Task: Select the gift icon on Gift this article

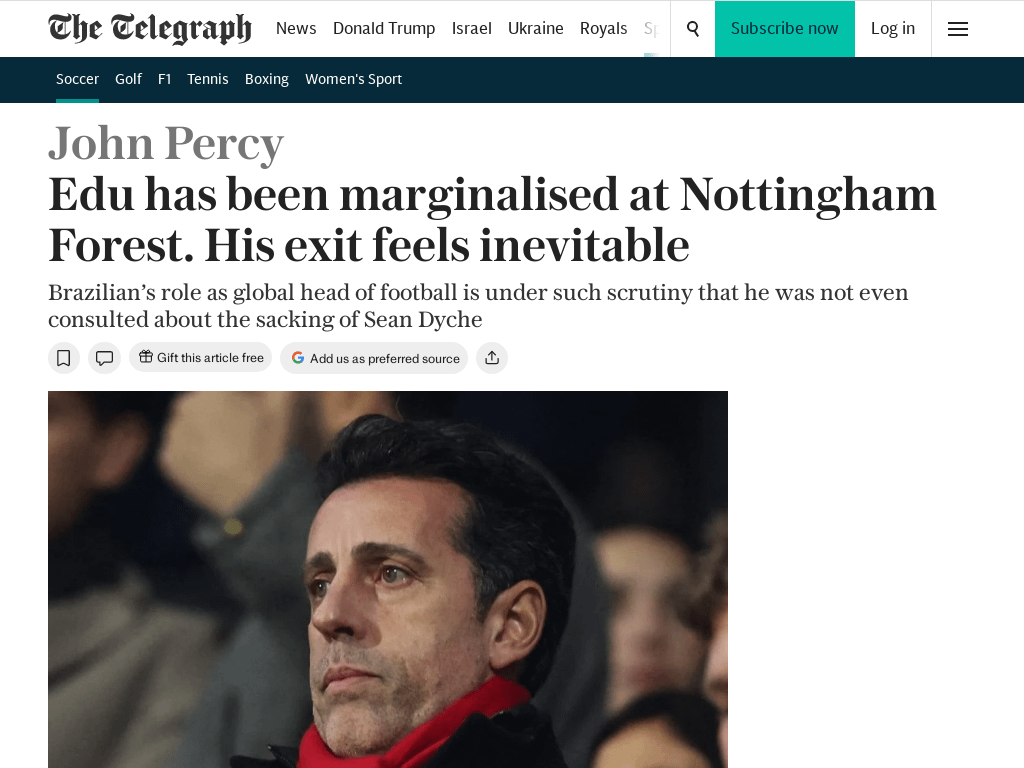Action: pyautogui.click(x=144, y=357)
